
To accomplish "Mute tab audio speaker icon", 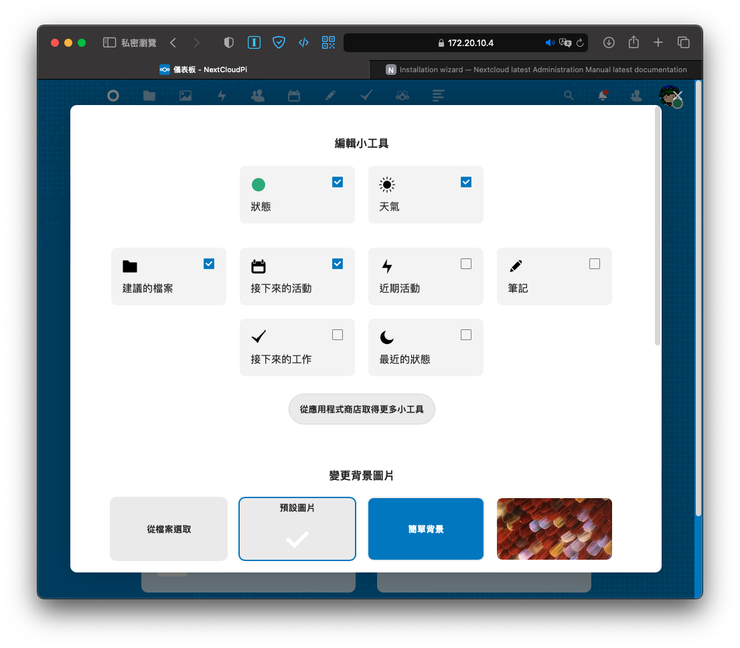I will coord(550,43).
